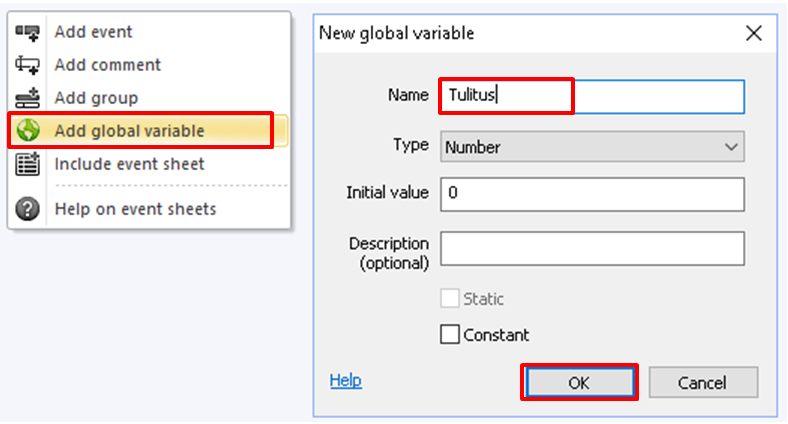Enable the Constant checkbox
The width and height of the screenshot is (788, 424).
[x=449, y=334]
